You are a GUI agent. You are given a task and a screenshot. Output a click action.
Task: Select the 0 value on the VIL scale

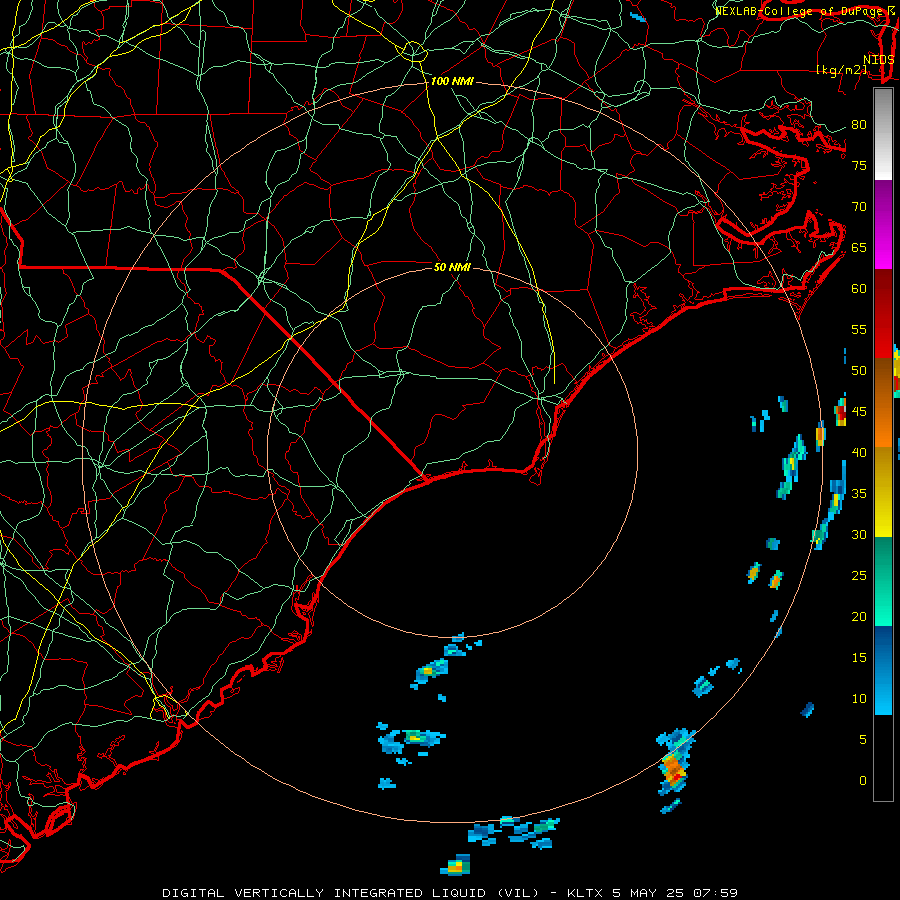(863, 781)
